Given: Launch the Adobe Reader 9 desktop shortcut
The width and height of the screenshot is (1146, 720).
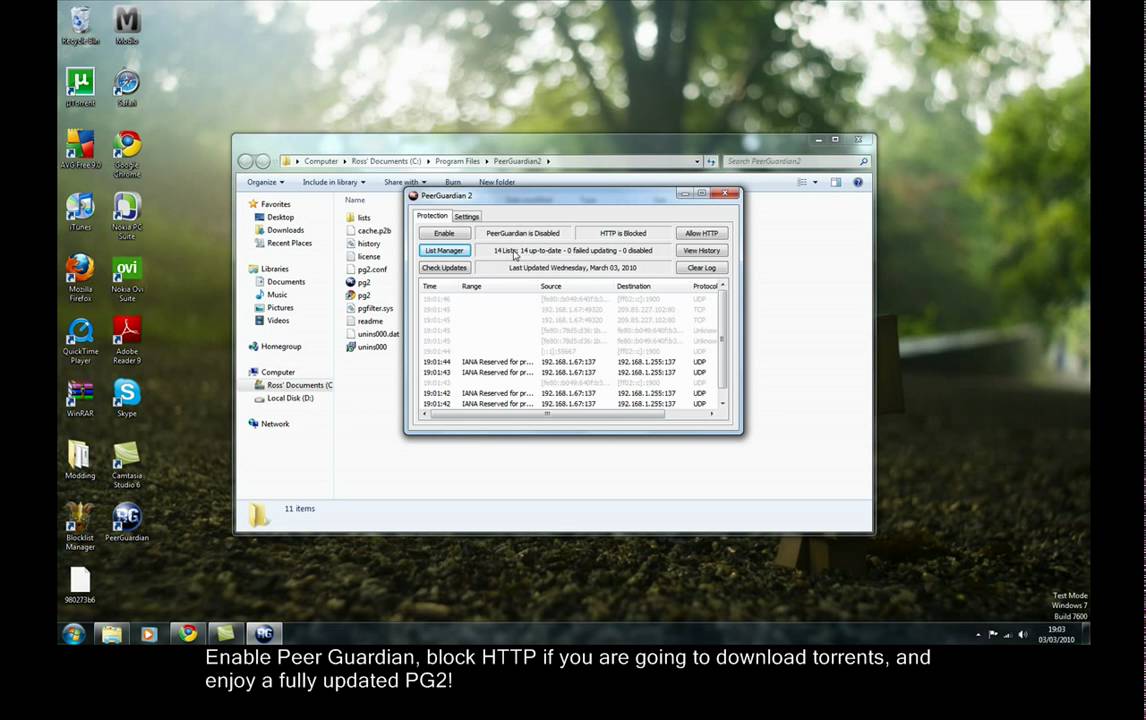Looking at the screenshot, I should click(126, 341).
